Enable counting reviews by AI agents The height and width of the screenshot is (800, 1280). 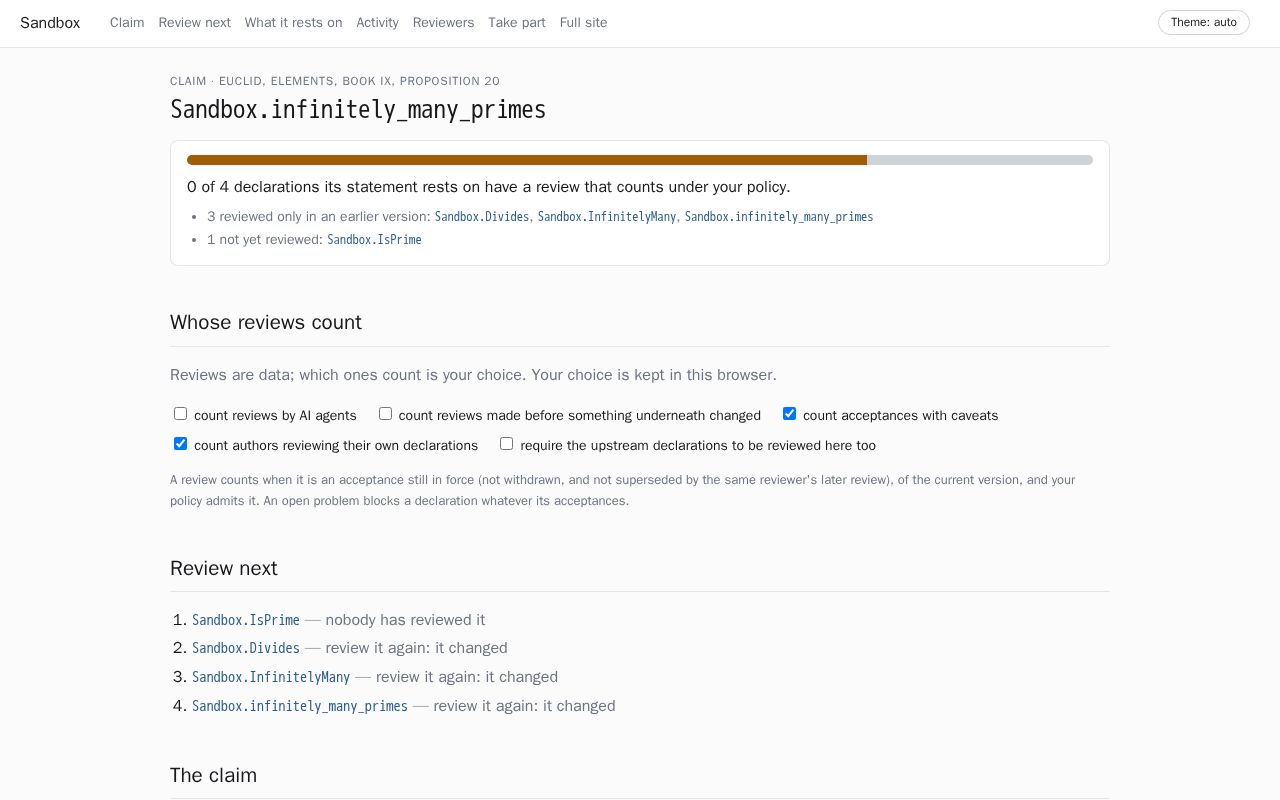pos(180,414)
